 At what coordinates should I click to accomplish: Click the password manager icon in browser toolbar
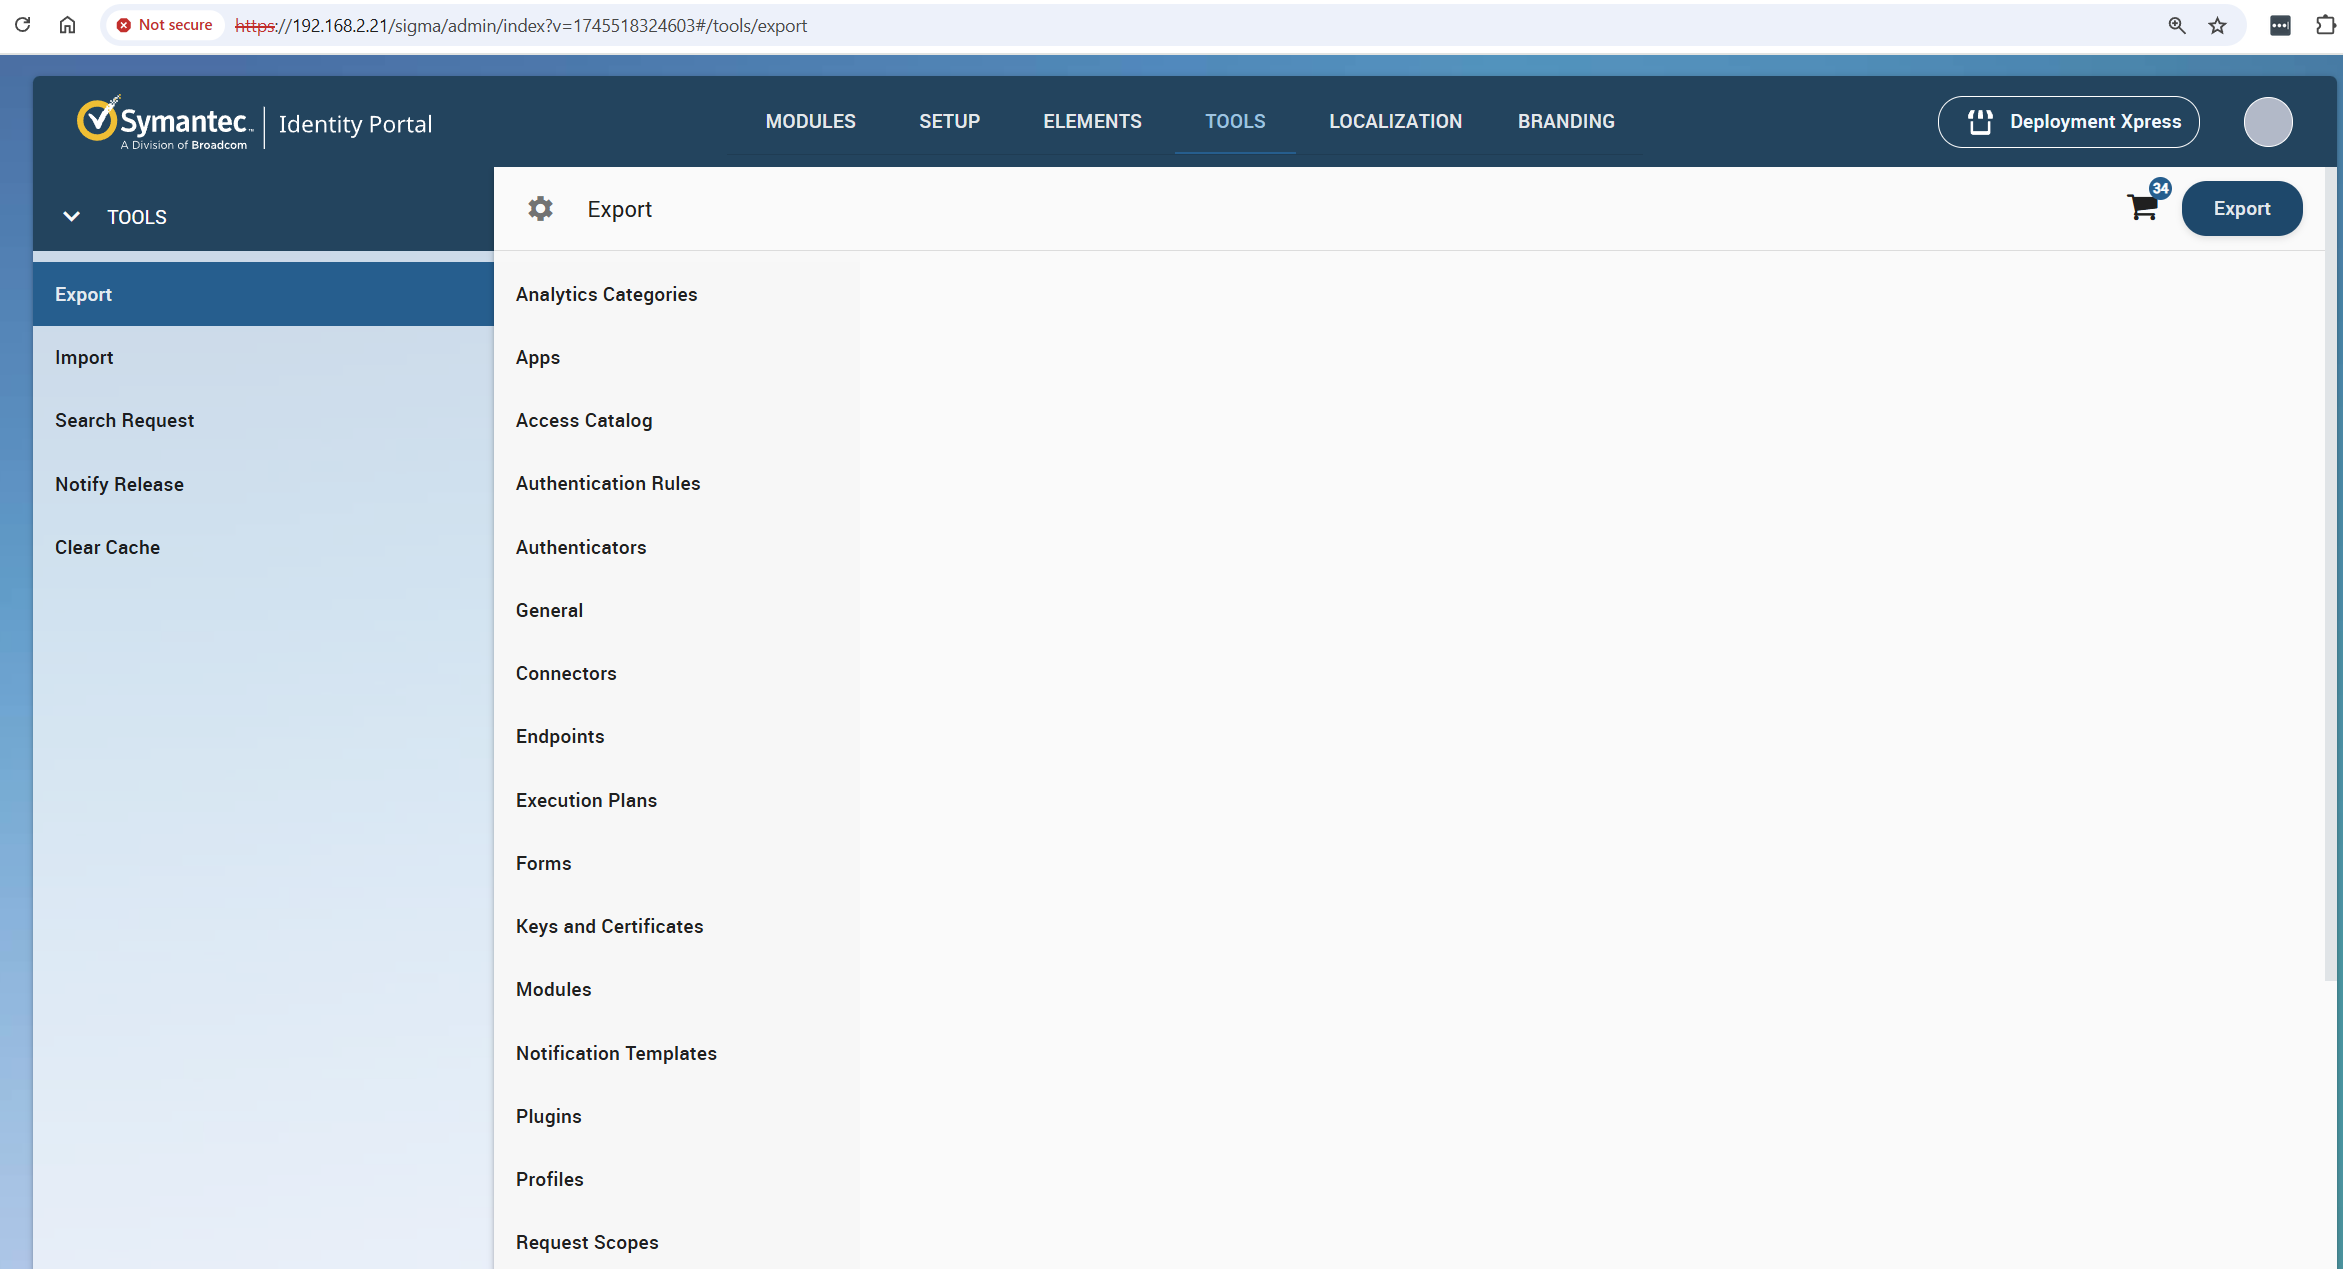coord(2280,26)
